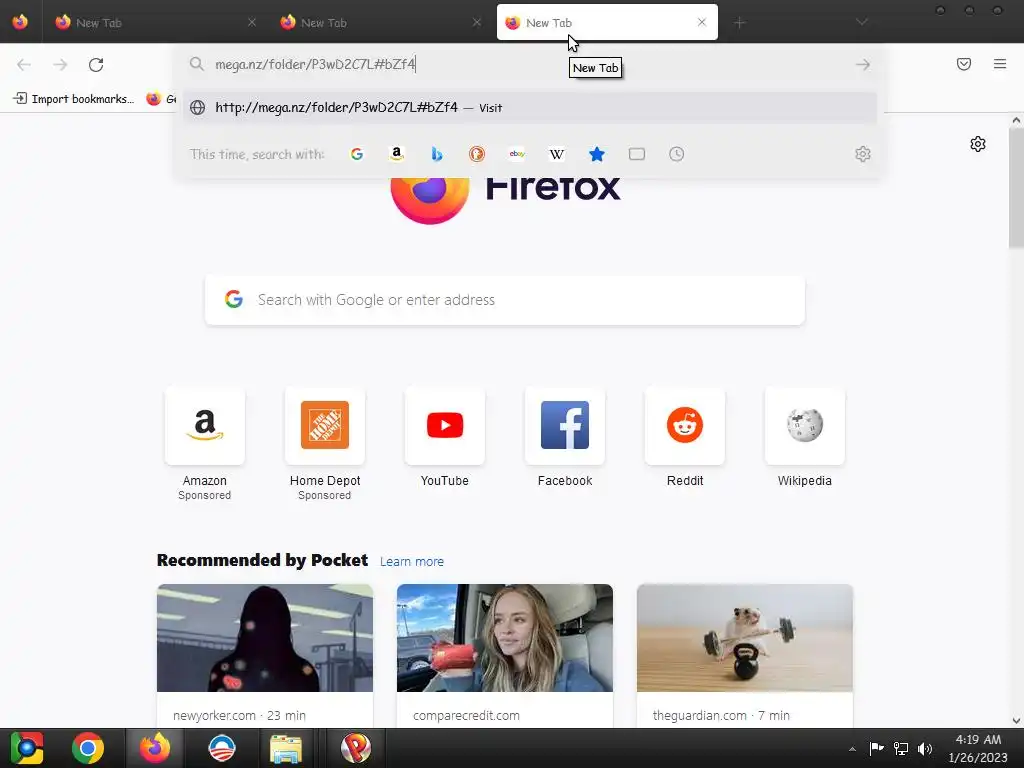Screen dimensions: 1024x768
Task: Open search settings gear in the address dropdown
Action: [863, 154]
